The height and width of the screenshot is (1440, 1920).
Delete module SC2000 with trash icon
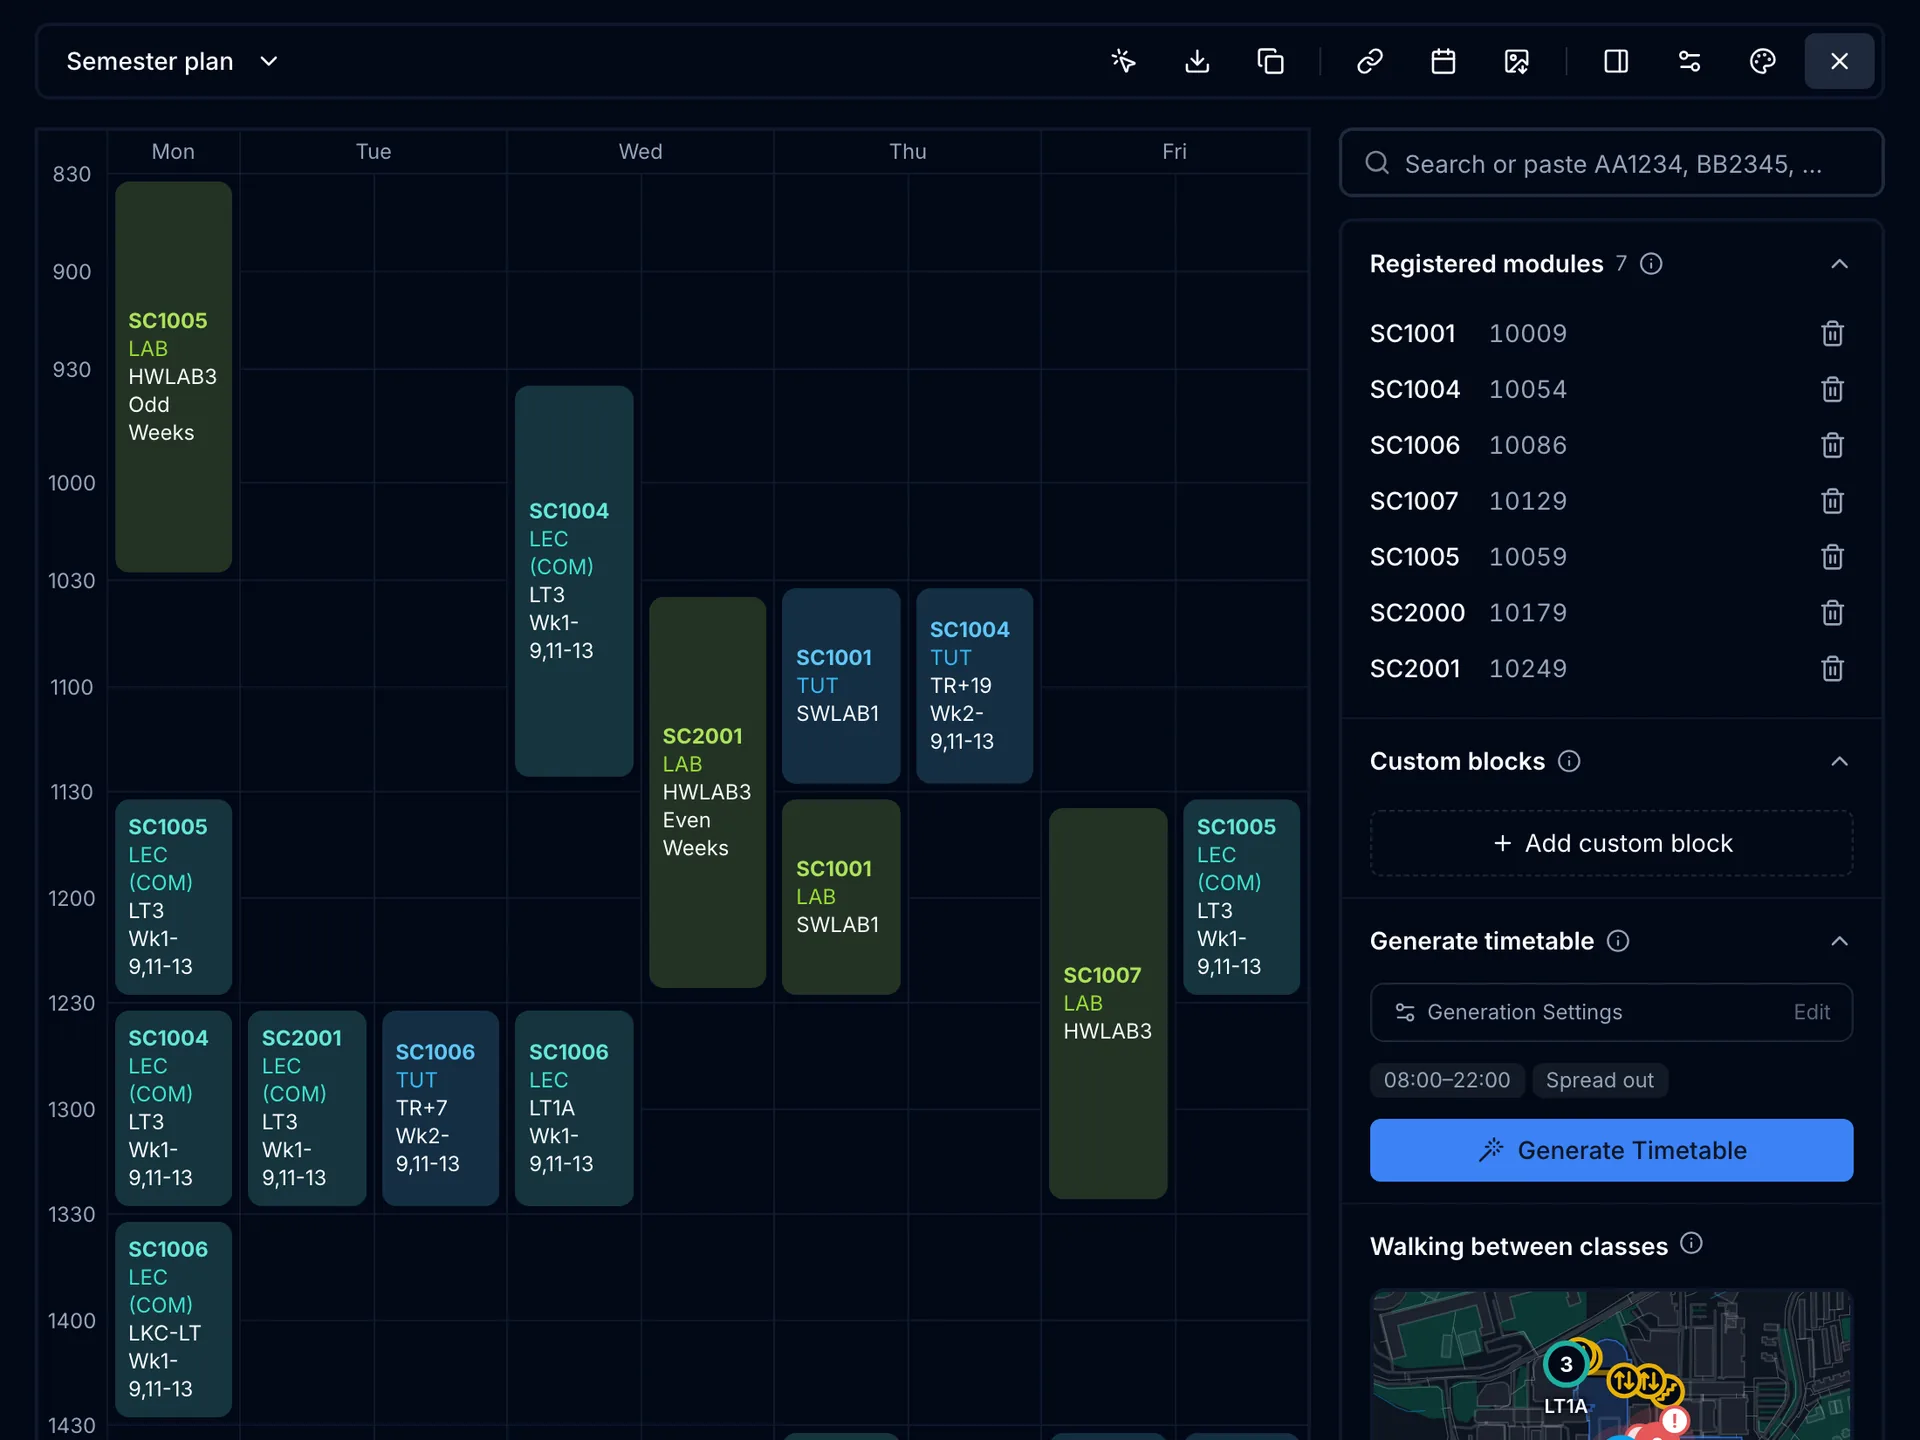pyautogui.click(x=1832, y=613)
